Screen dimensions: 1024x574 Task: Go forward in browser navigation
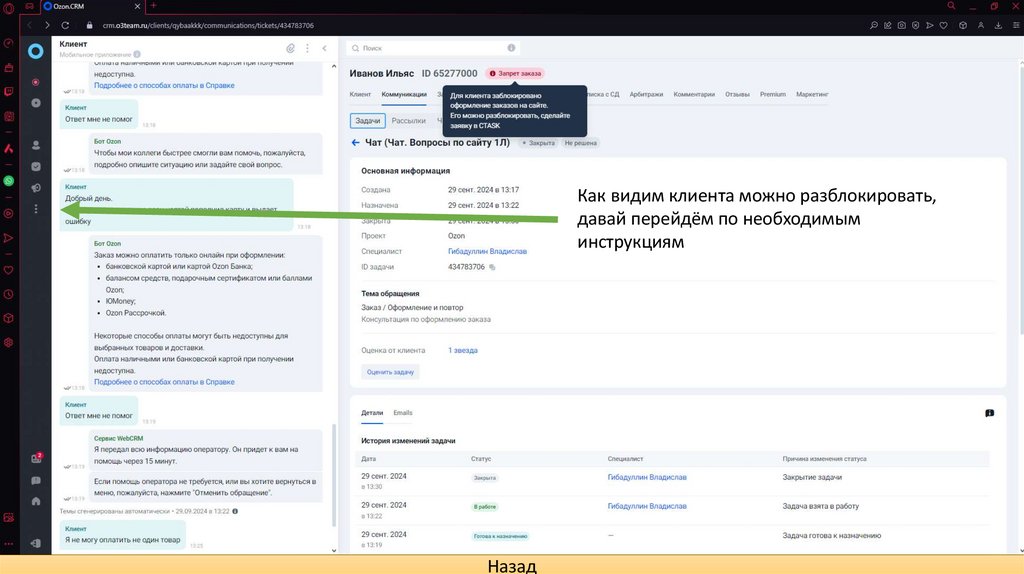coord(47,25)
